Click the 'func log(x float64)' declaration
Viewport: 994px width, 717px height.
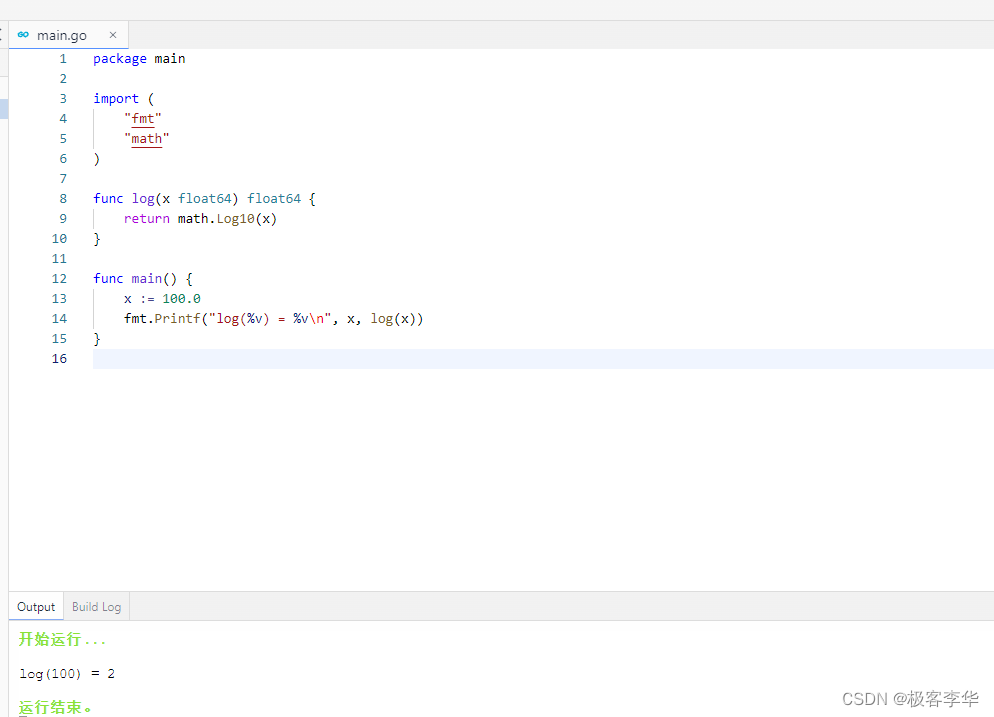click(204, 199)
